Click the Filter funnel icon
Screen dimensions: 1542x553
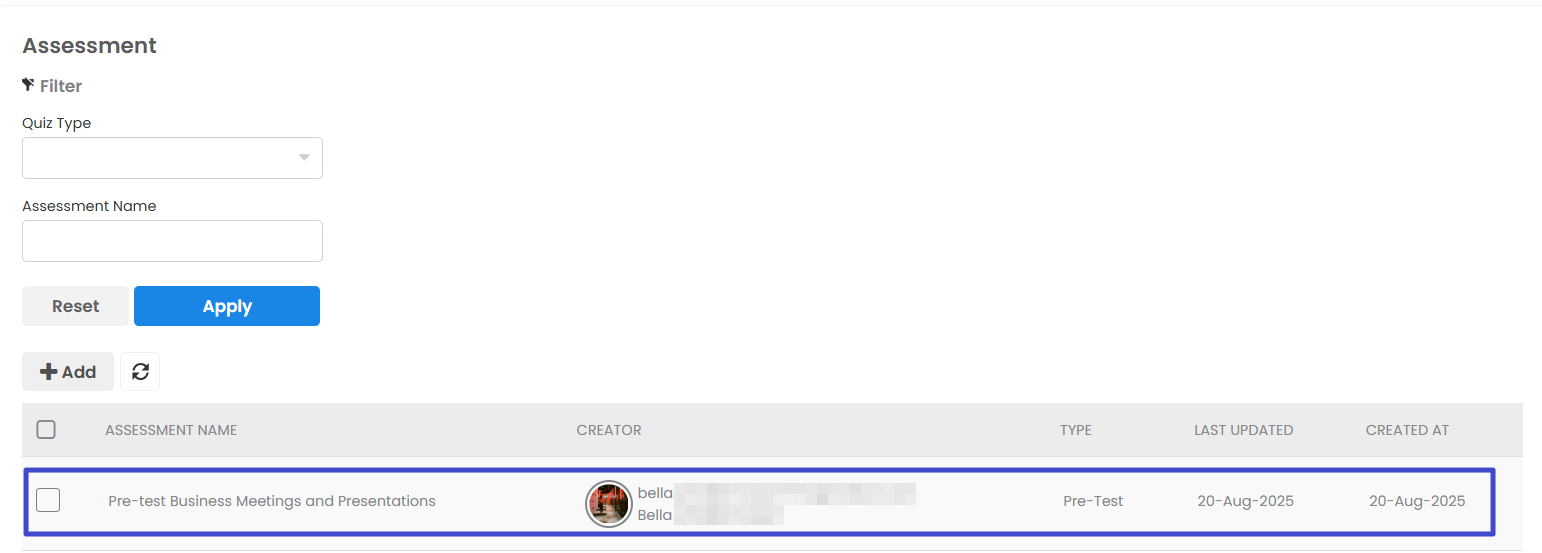pyautogui.click(x=28, y=85)
